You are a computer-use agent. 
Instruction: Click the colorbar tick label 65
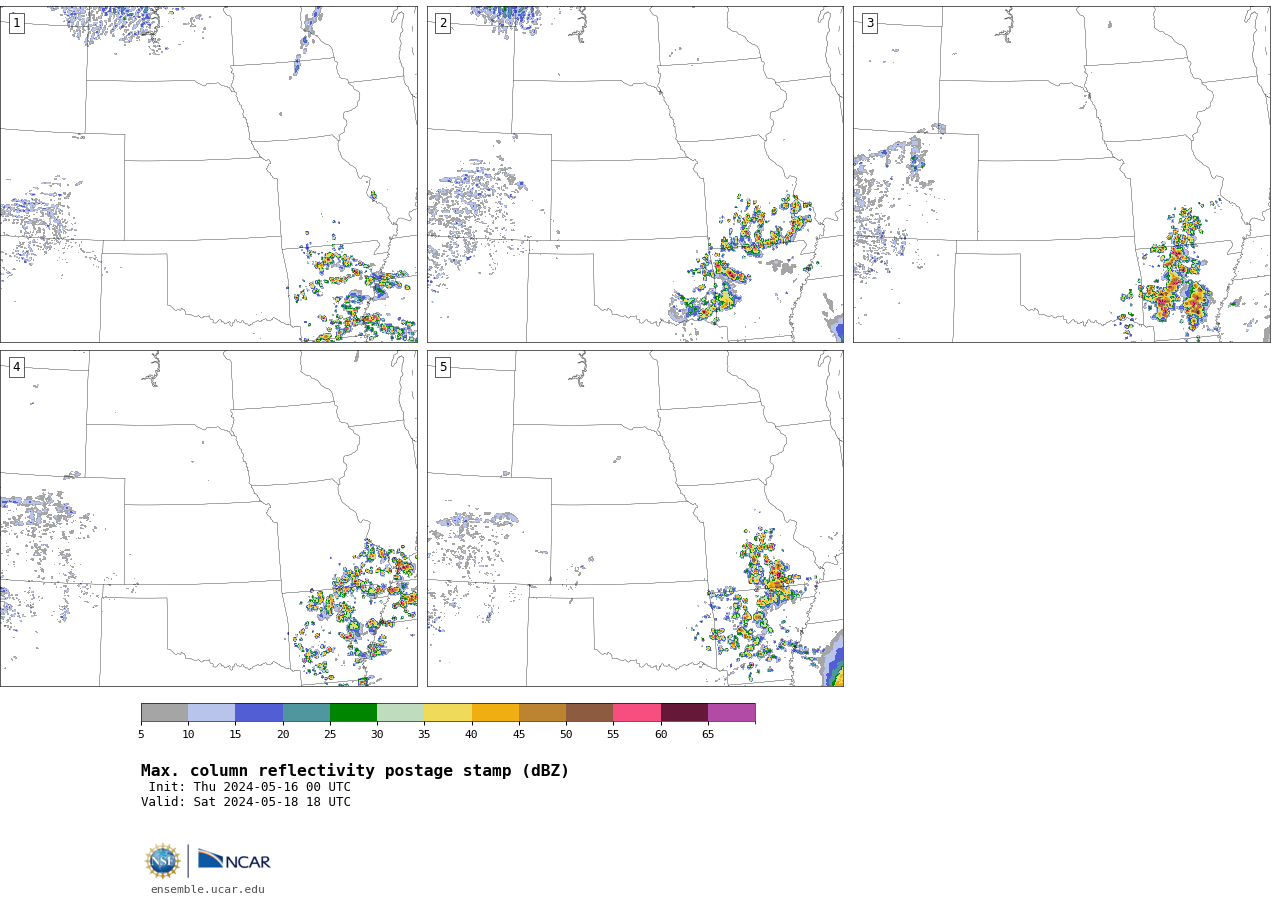708,735
